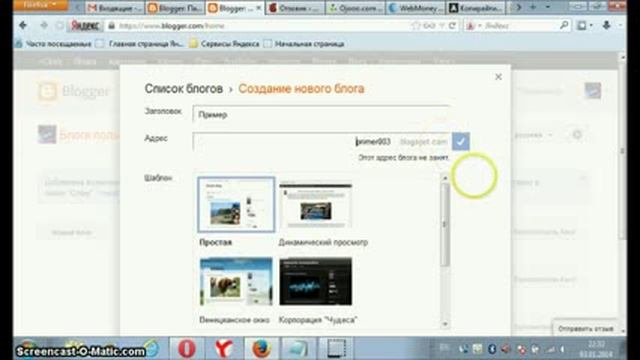The height and width of the screenshot is (360, 640).
Task: Open the tab list dropdown arrow
Action: [547, 7]
